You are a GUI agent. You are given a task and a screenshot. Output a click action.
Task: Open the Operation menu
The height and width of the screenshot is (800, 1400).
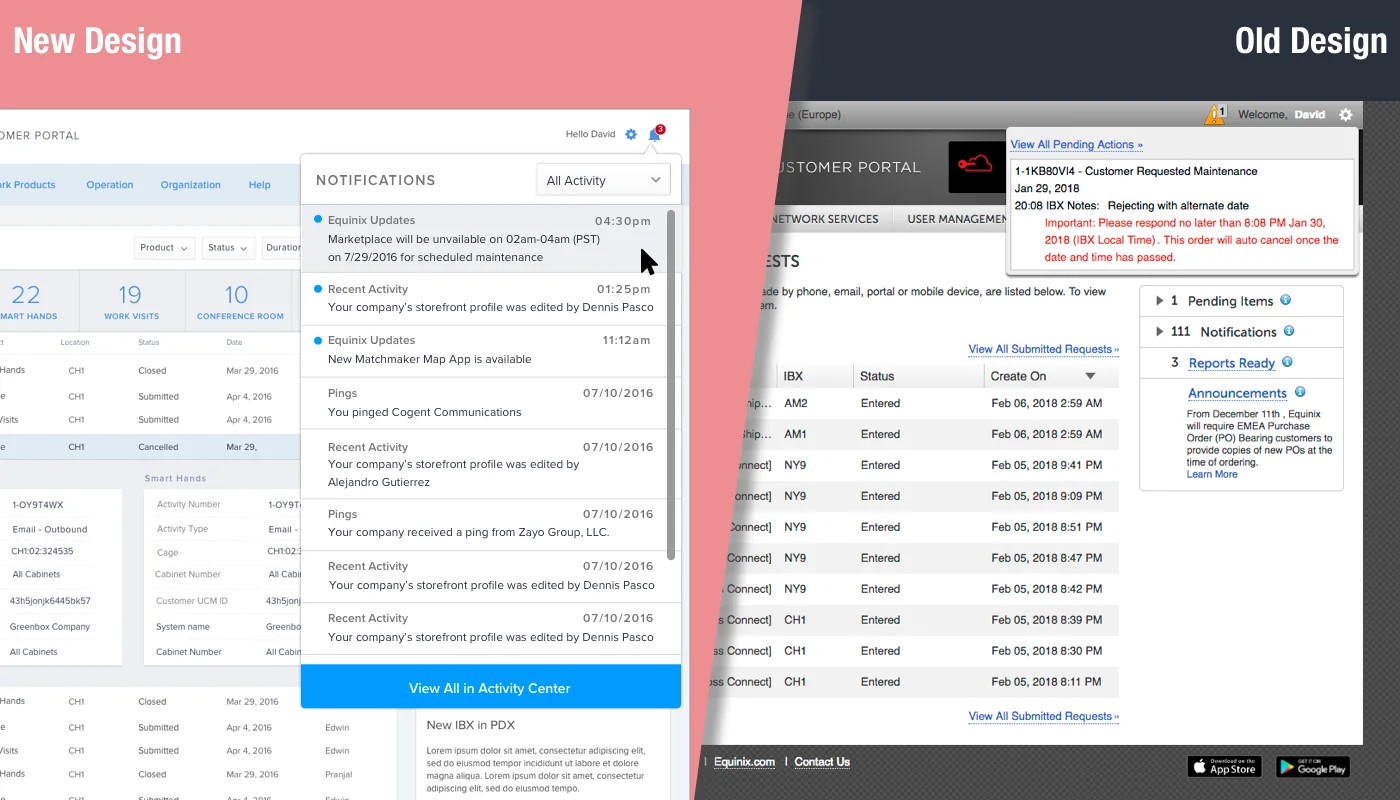click(x=110, y=185)
